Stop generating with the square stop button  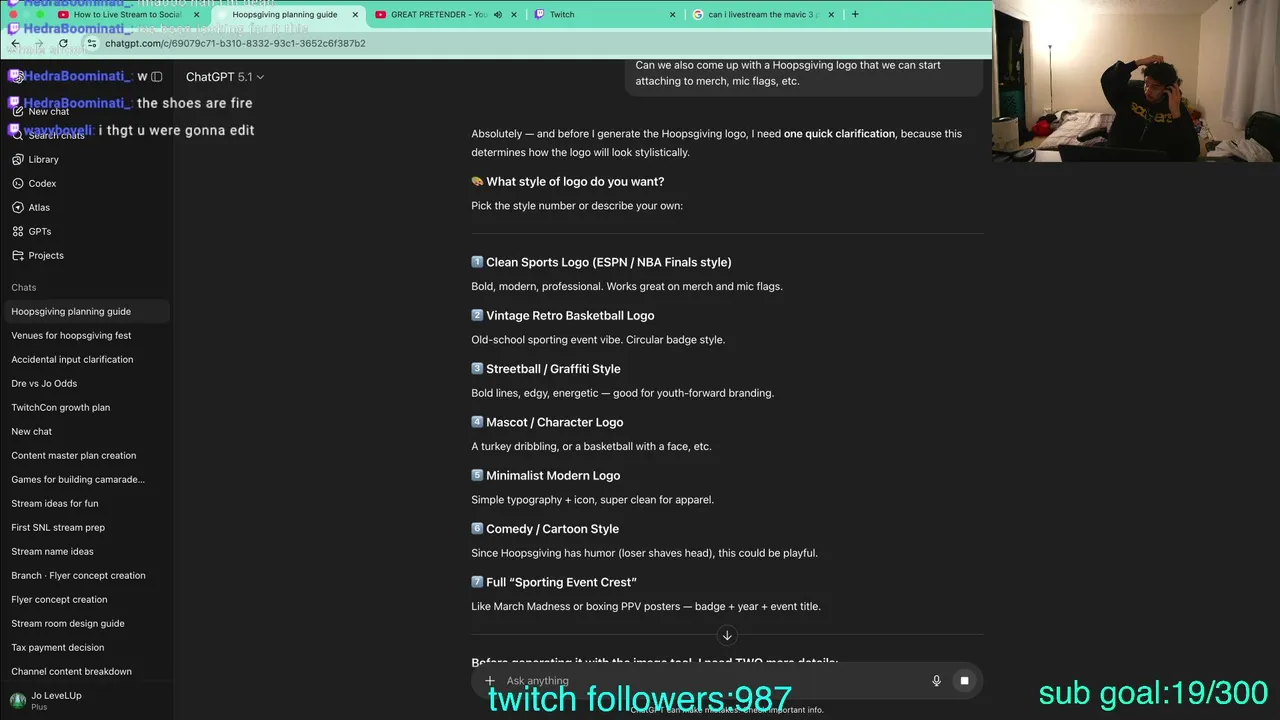964,680
